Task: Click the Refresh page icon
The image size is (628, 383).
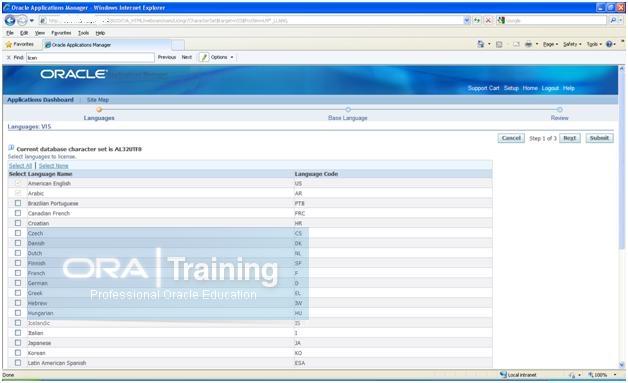Action: (x=477, y=20)
